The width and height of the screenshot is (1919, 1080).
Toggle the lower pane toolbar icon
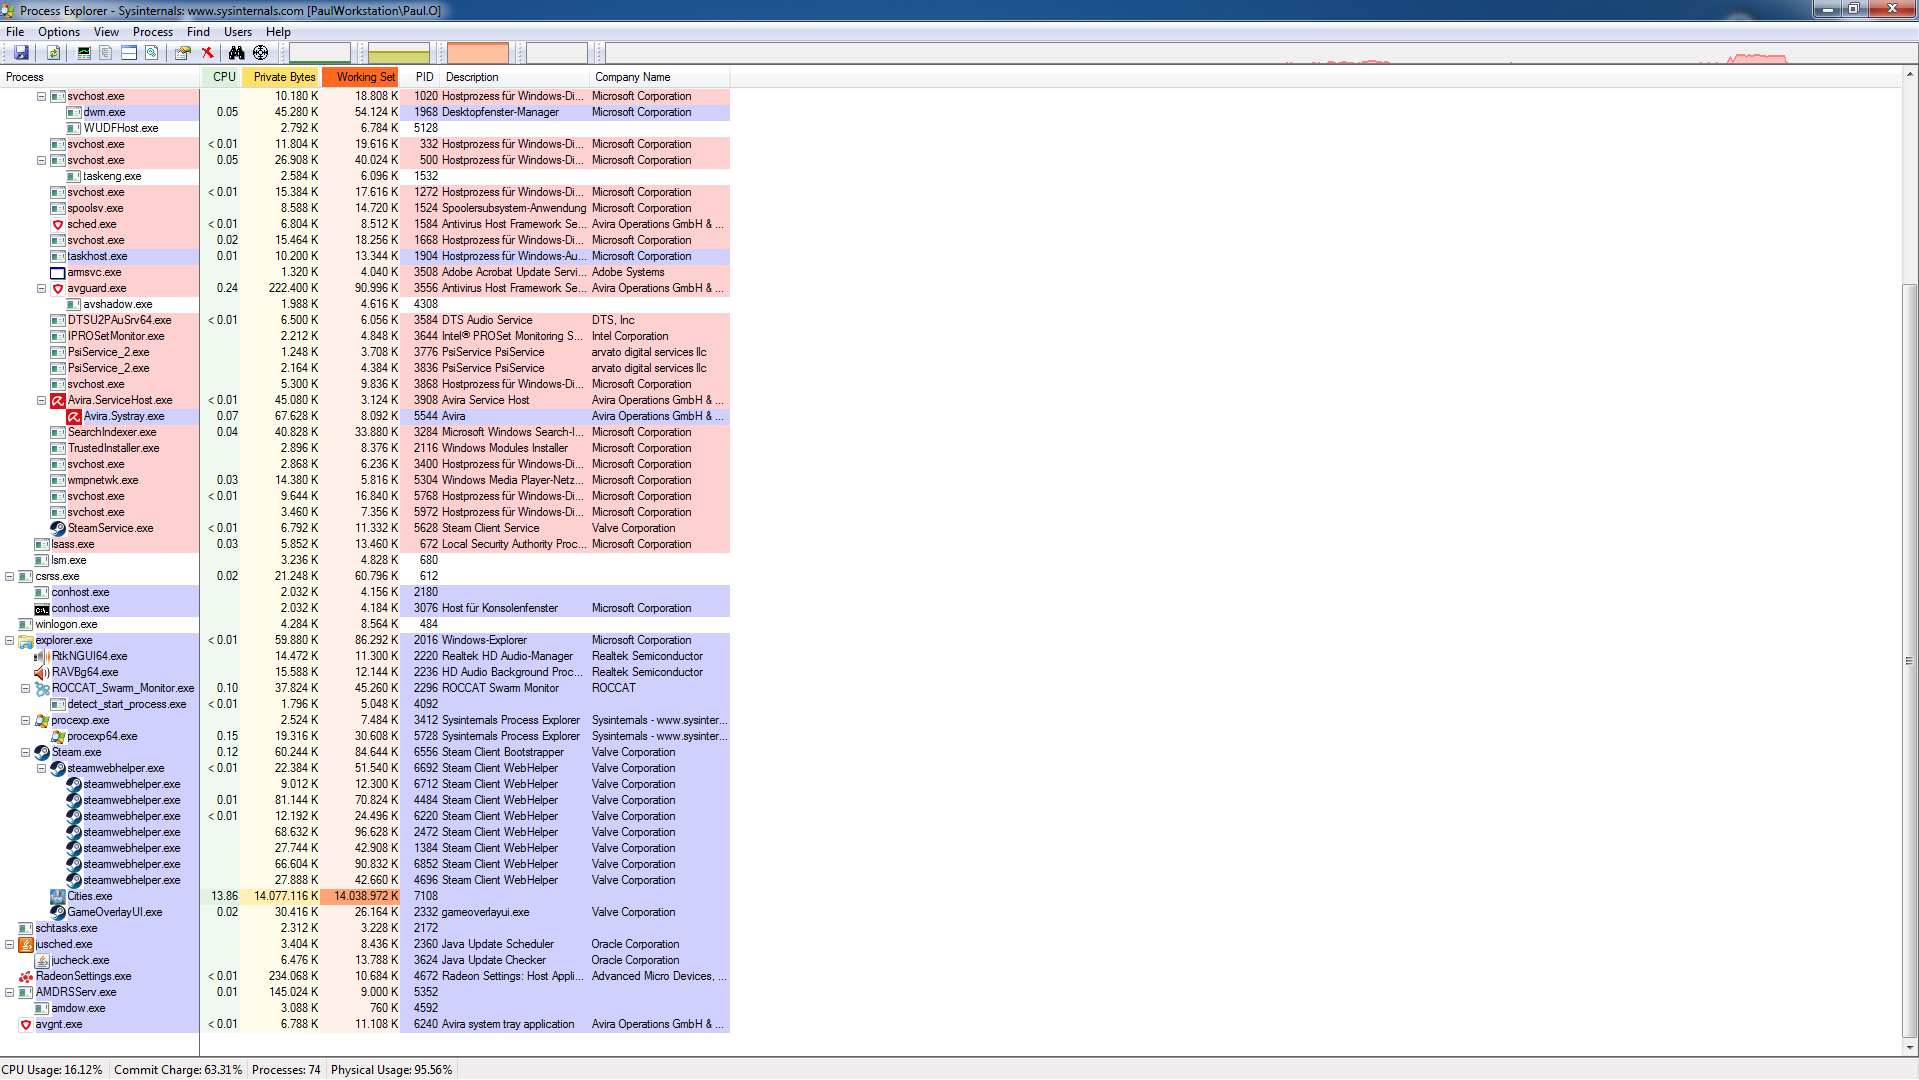pyautogui.click(x=129, y=53)
